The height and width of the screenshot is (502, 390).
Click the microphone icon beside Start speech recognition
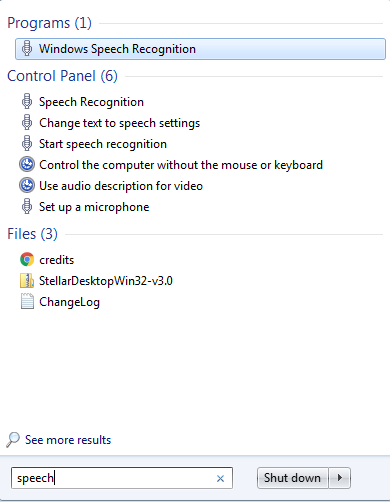point(27,144)
